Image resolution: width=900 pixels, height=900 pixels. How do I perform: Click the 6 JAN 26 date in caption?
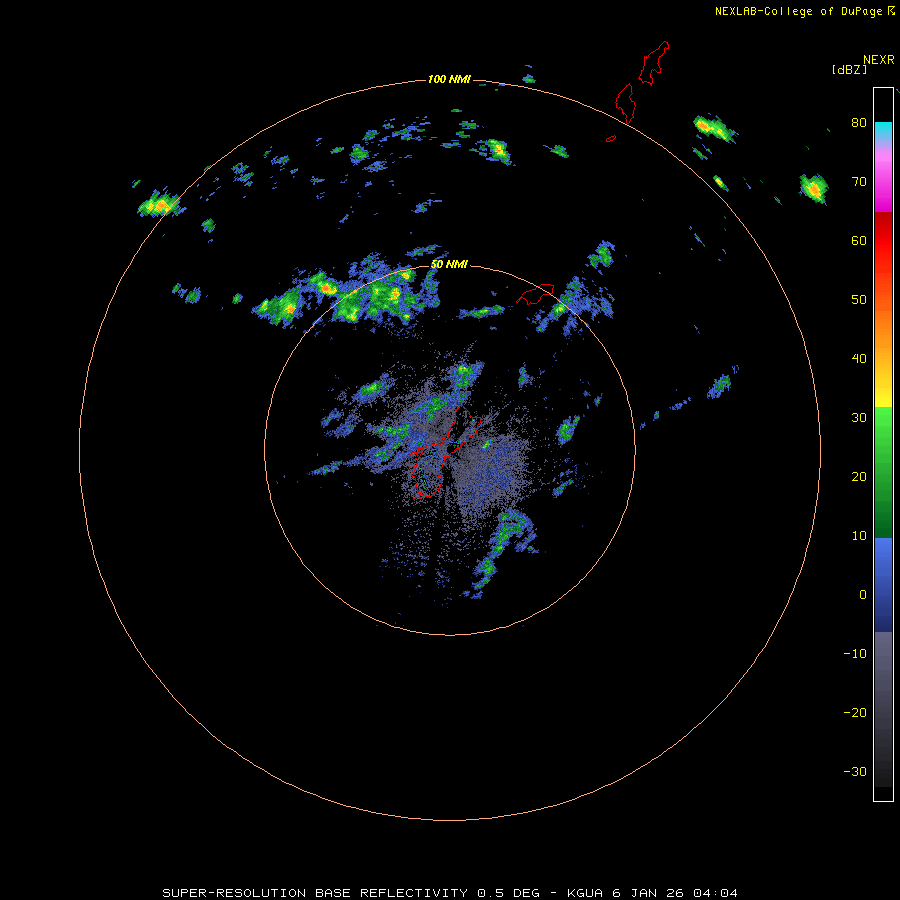(x=649, y=893)
